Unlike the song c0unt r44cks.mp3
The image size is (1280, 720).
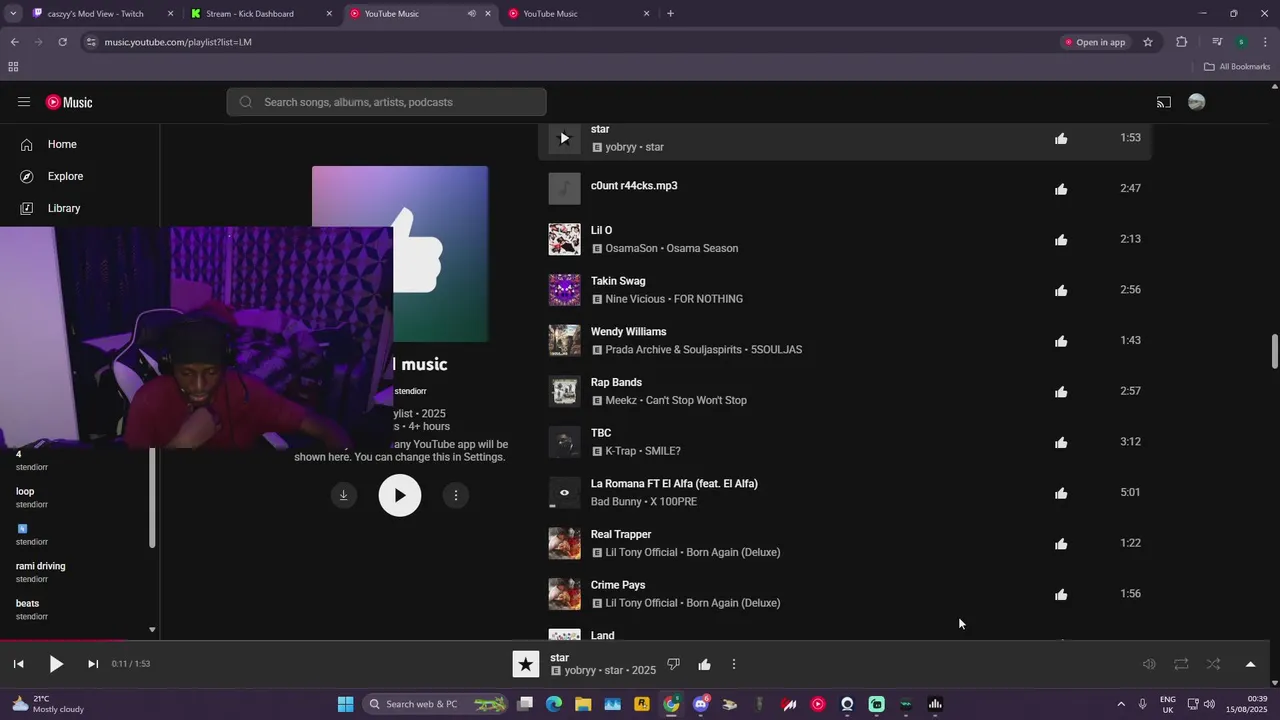(1061, 189)
